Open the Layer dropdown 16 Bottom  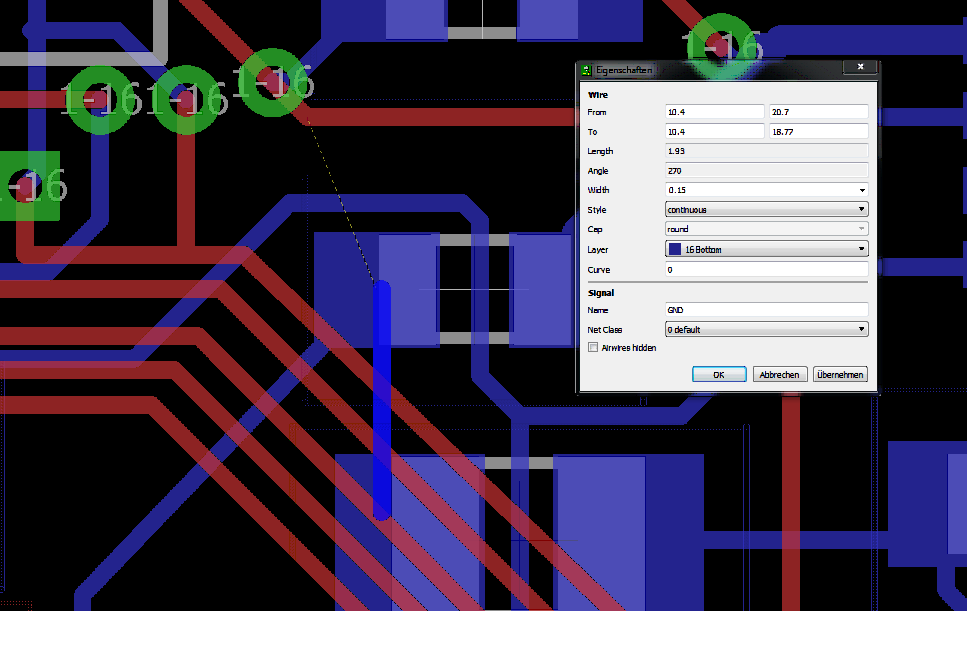(767, 249)
